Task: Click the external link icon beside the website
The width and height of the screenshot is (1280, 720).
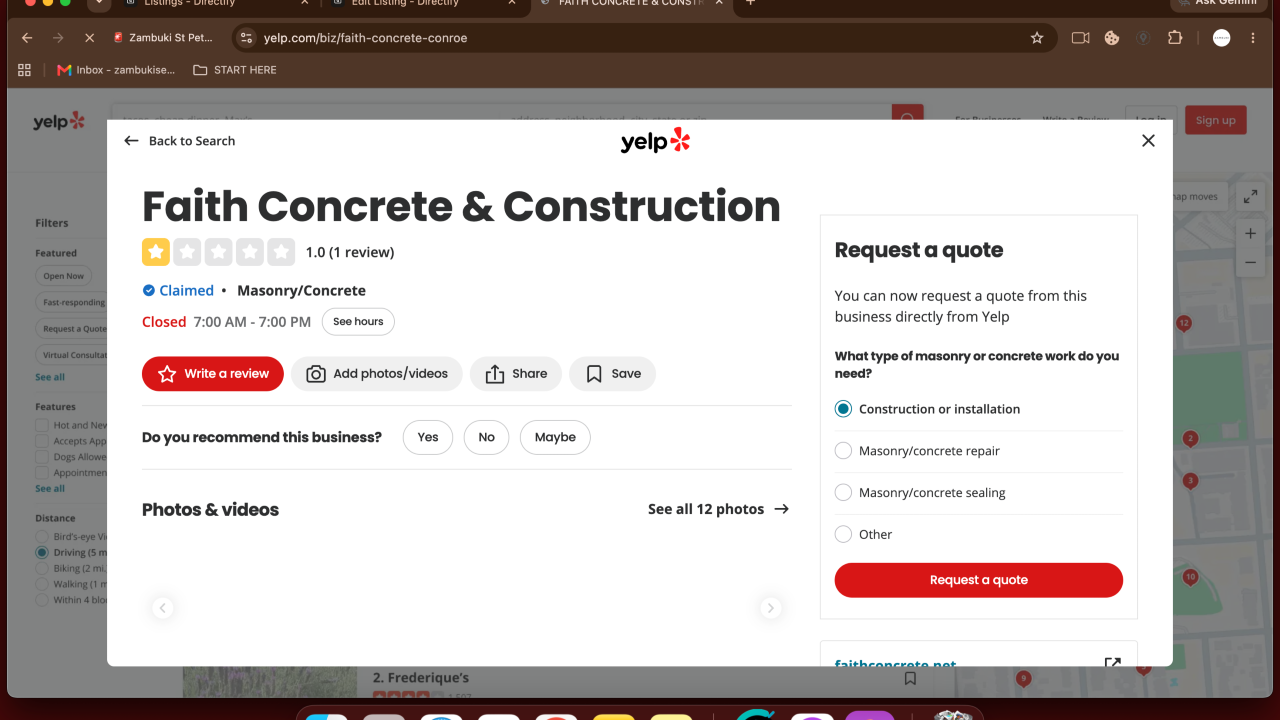Action: pos(1112,663)
